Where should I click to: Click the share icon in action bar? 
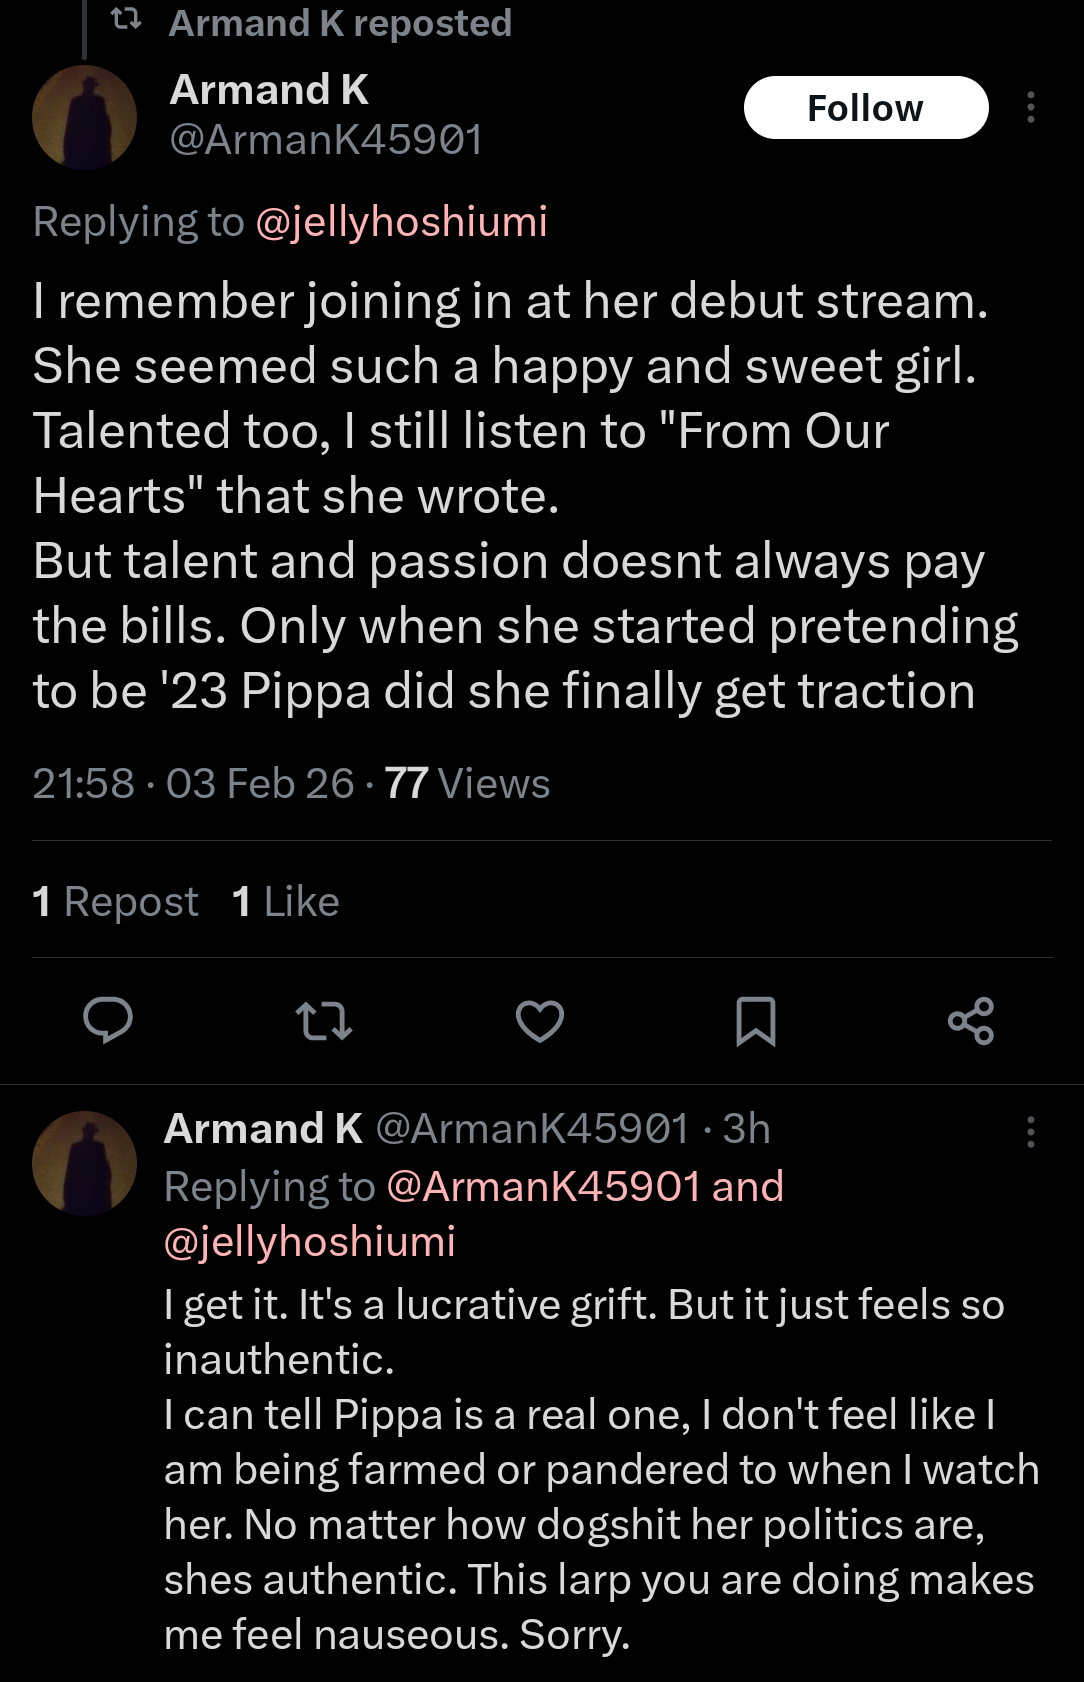[x=971, y=1020]
